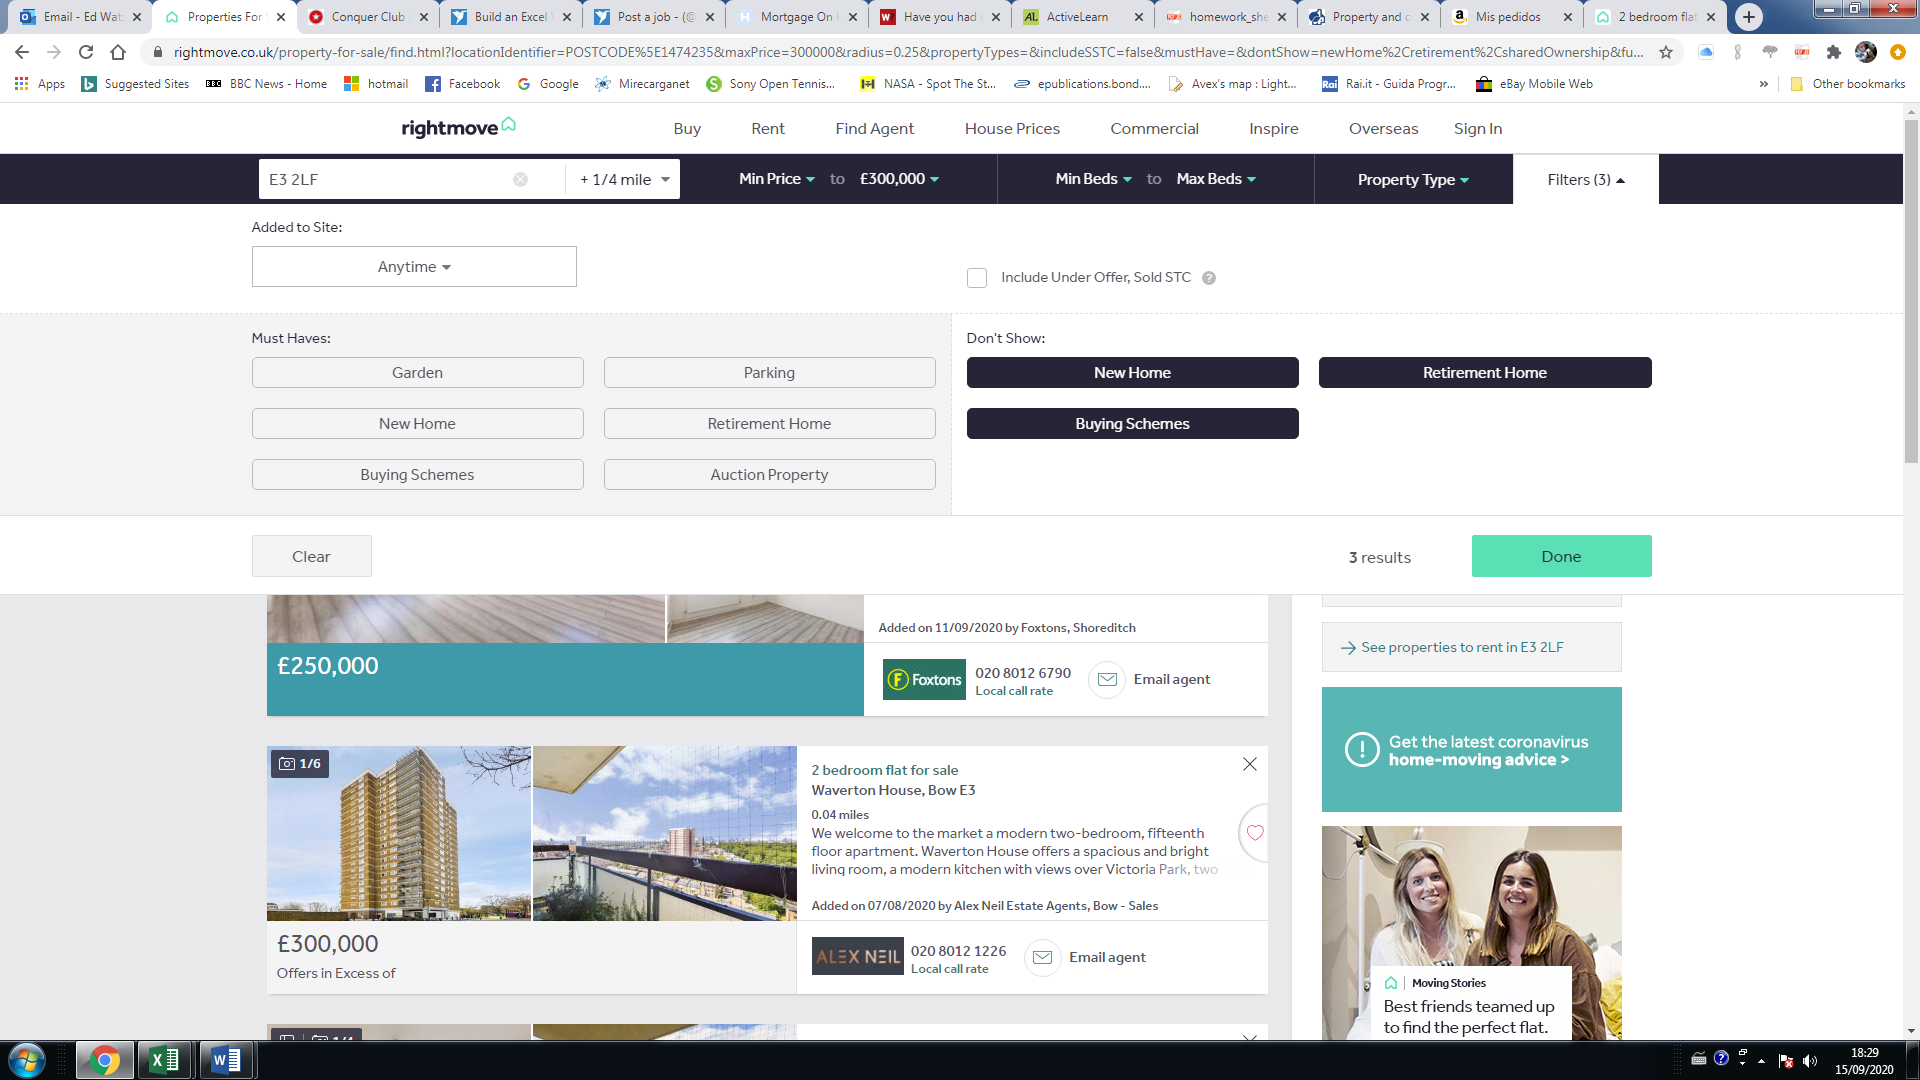This screenshot has height=1080, width=1920.
Task: Click the green Done button
Action: coord(1561,556)
